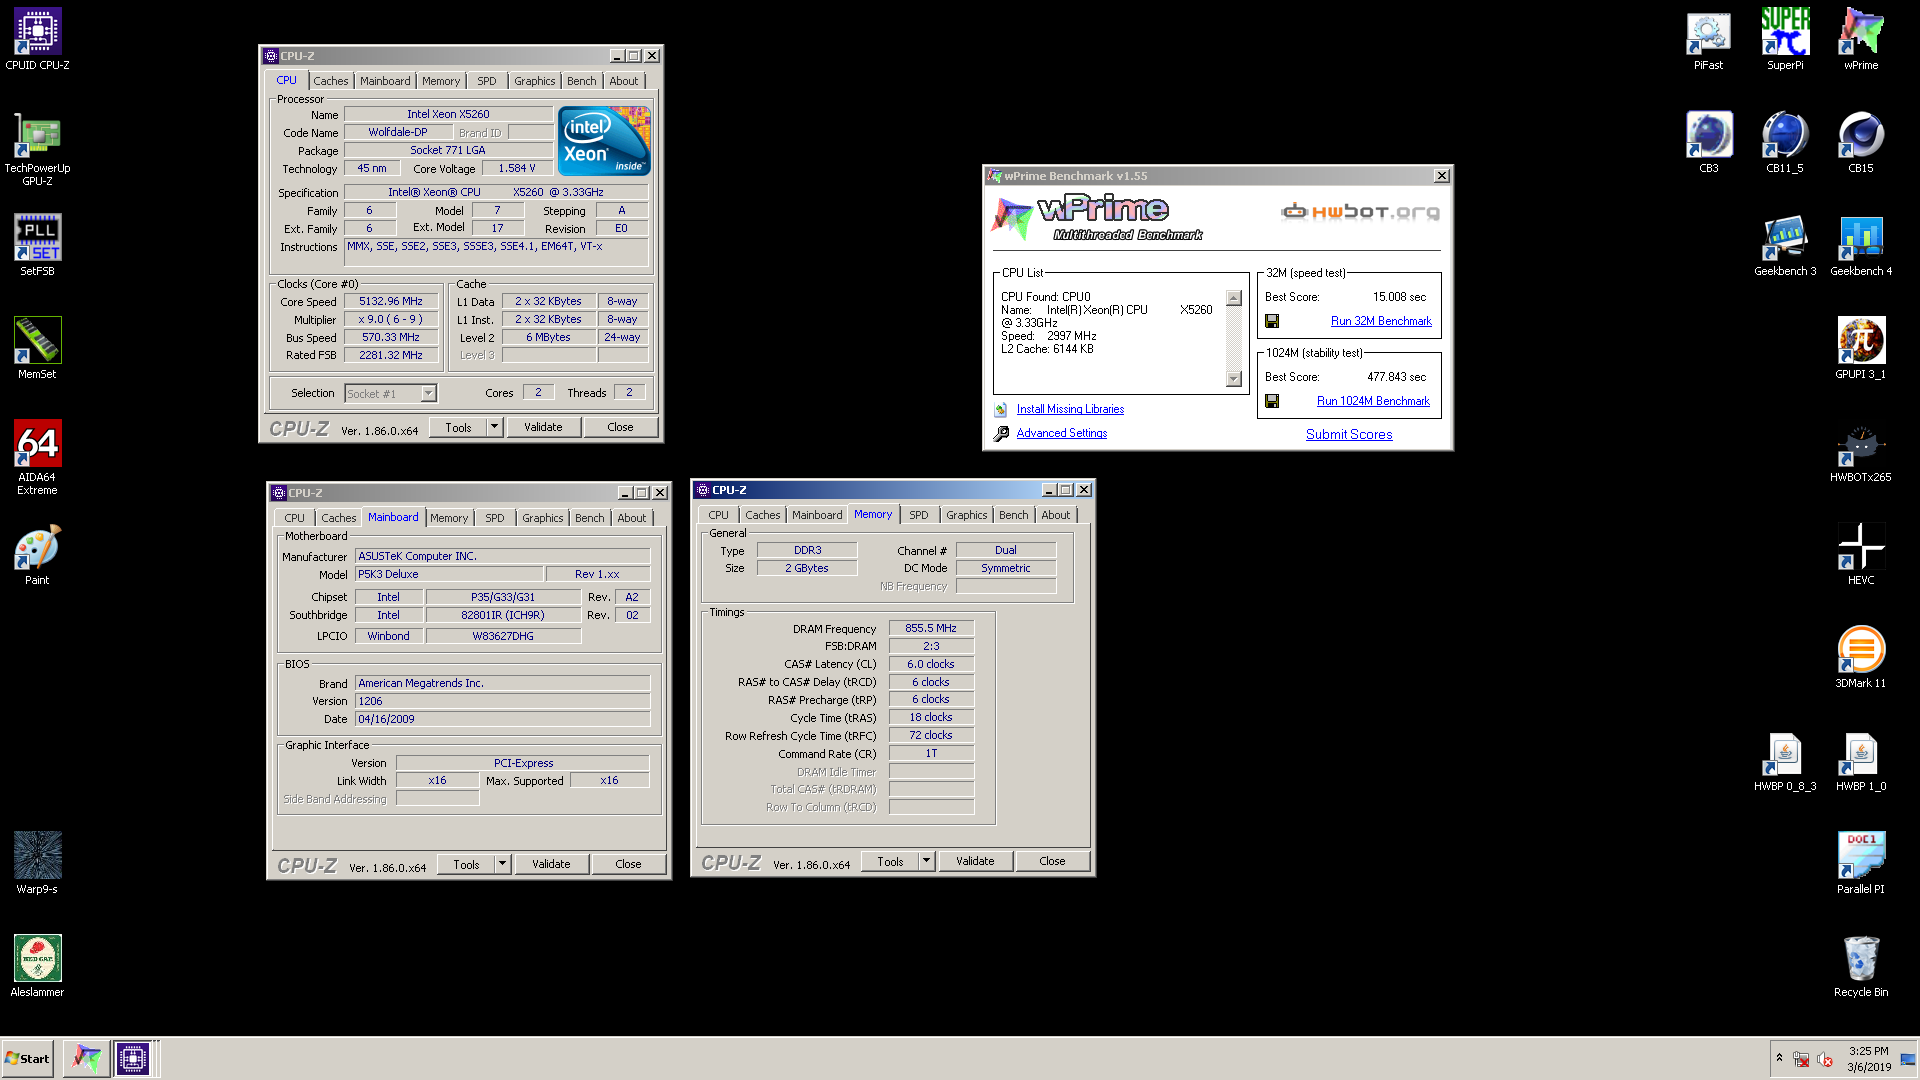This screenshot has width=1920, height=1080.
Task: Open the Warp9-s desktop icon
Action: point(37,863)
